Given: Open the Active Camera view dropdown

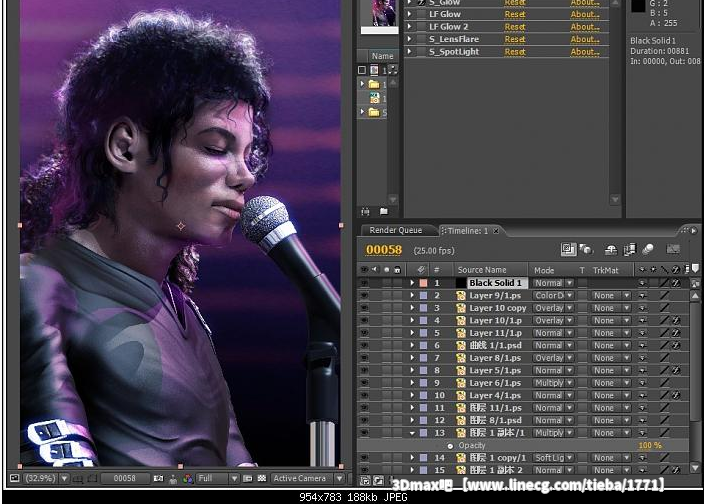Looking at the screenshot, I should point(304,479).
